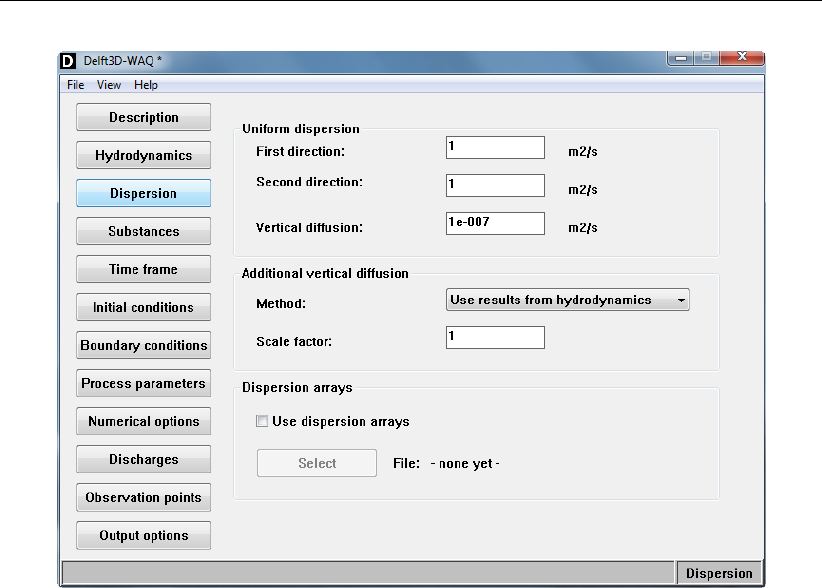Click the Second direction input field

click(x=495, y=186)
